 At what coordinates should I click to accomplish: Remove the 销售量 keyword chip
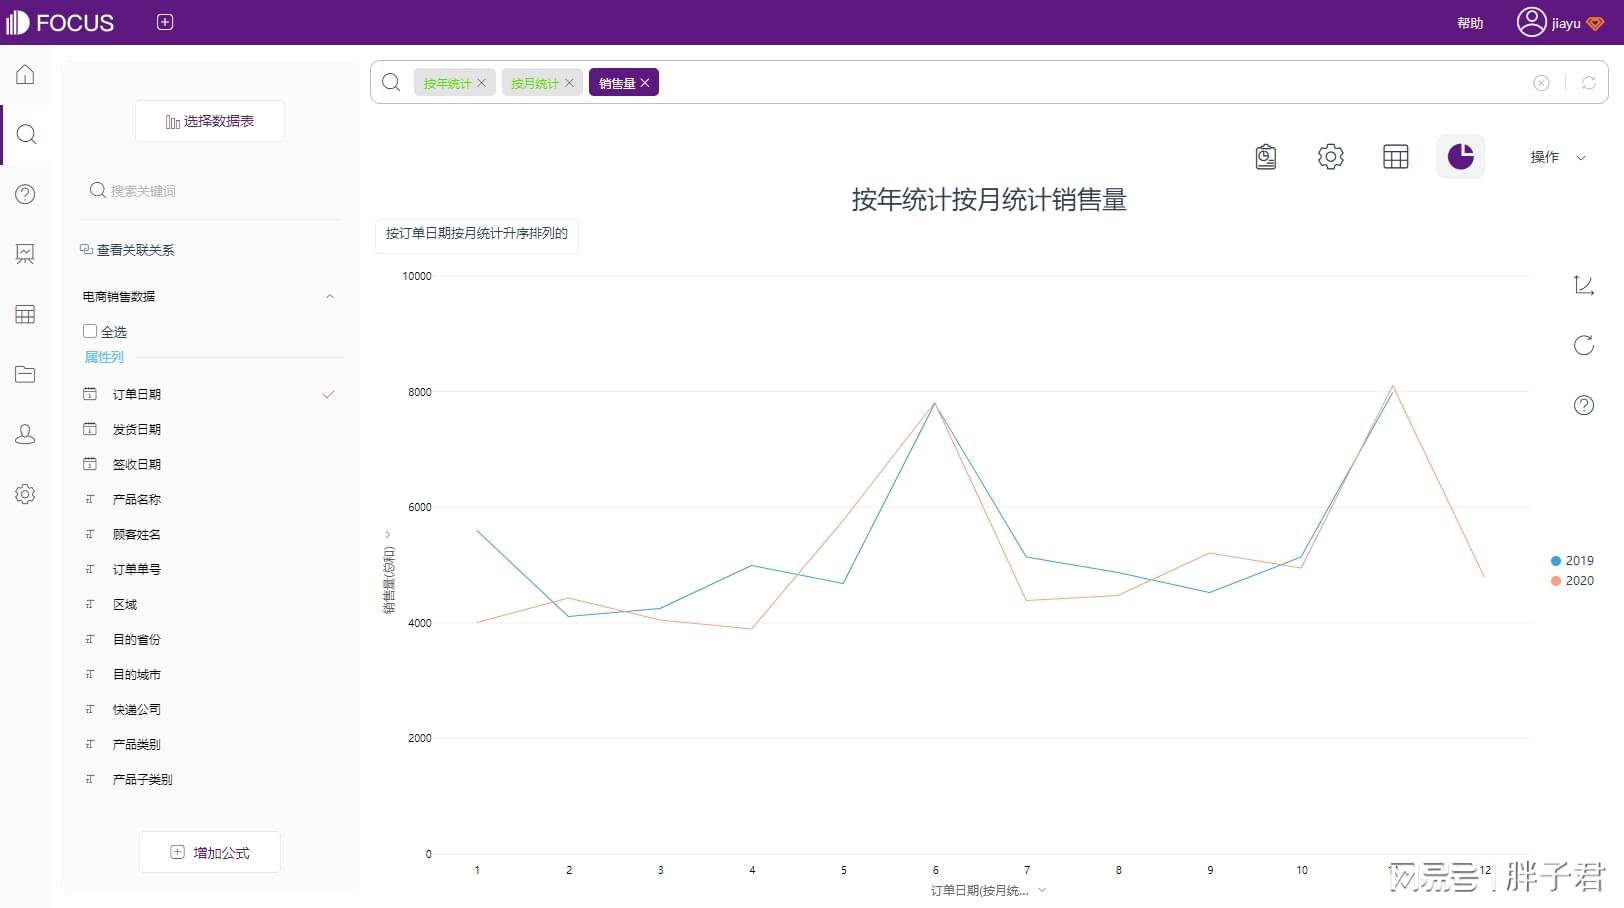(645, 83)
